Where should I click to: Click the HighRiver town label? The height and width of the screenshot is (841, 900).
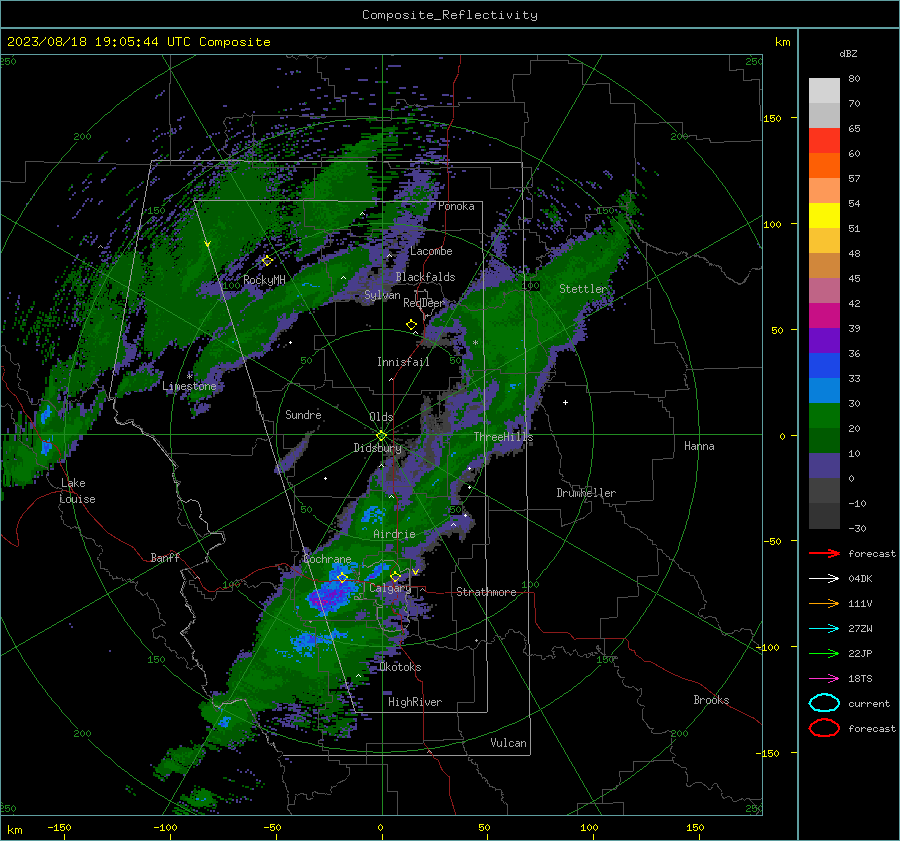click(x=415, y=702)
